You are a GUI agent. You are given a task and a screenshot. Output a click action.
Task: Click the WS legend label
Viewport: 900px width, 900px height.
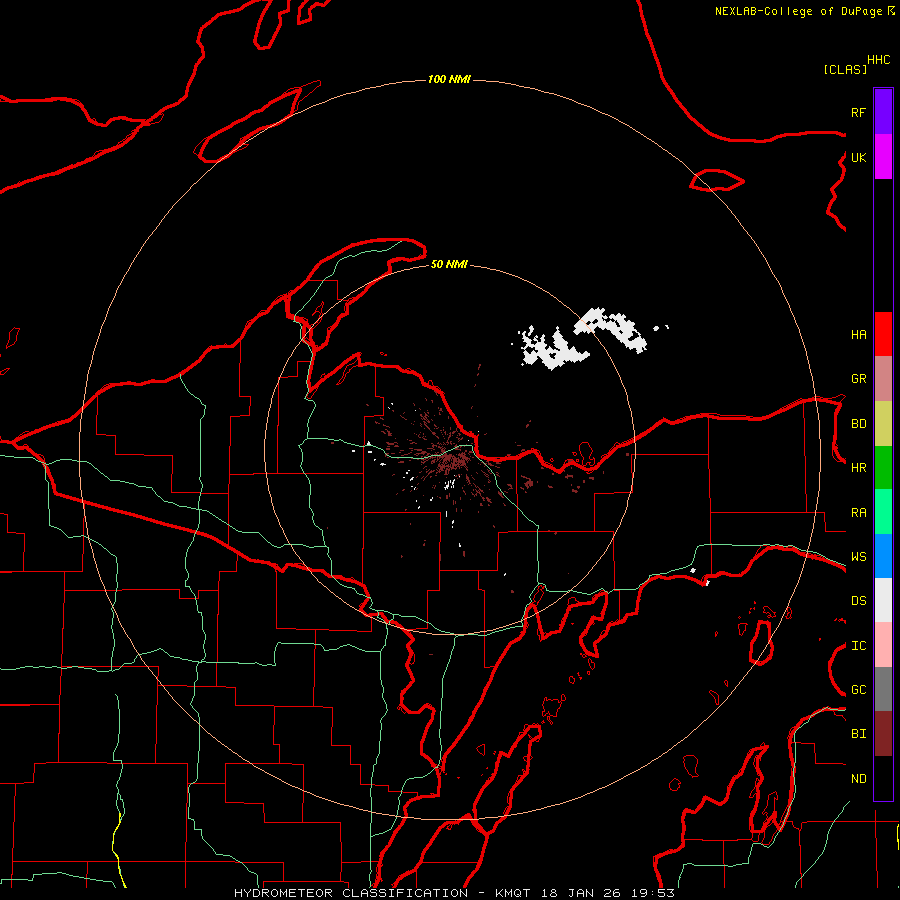(x=858, y=556)
